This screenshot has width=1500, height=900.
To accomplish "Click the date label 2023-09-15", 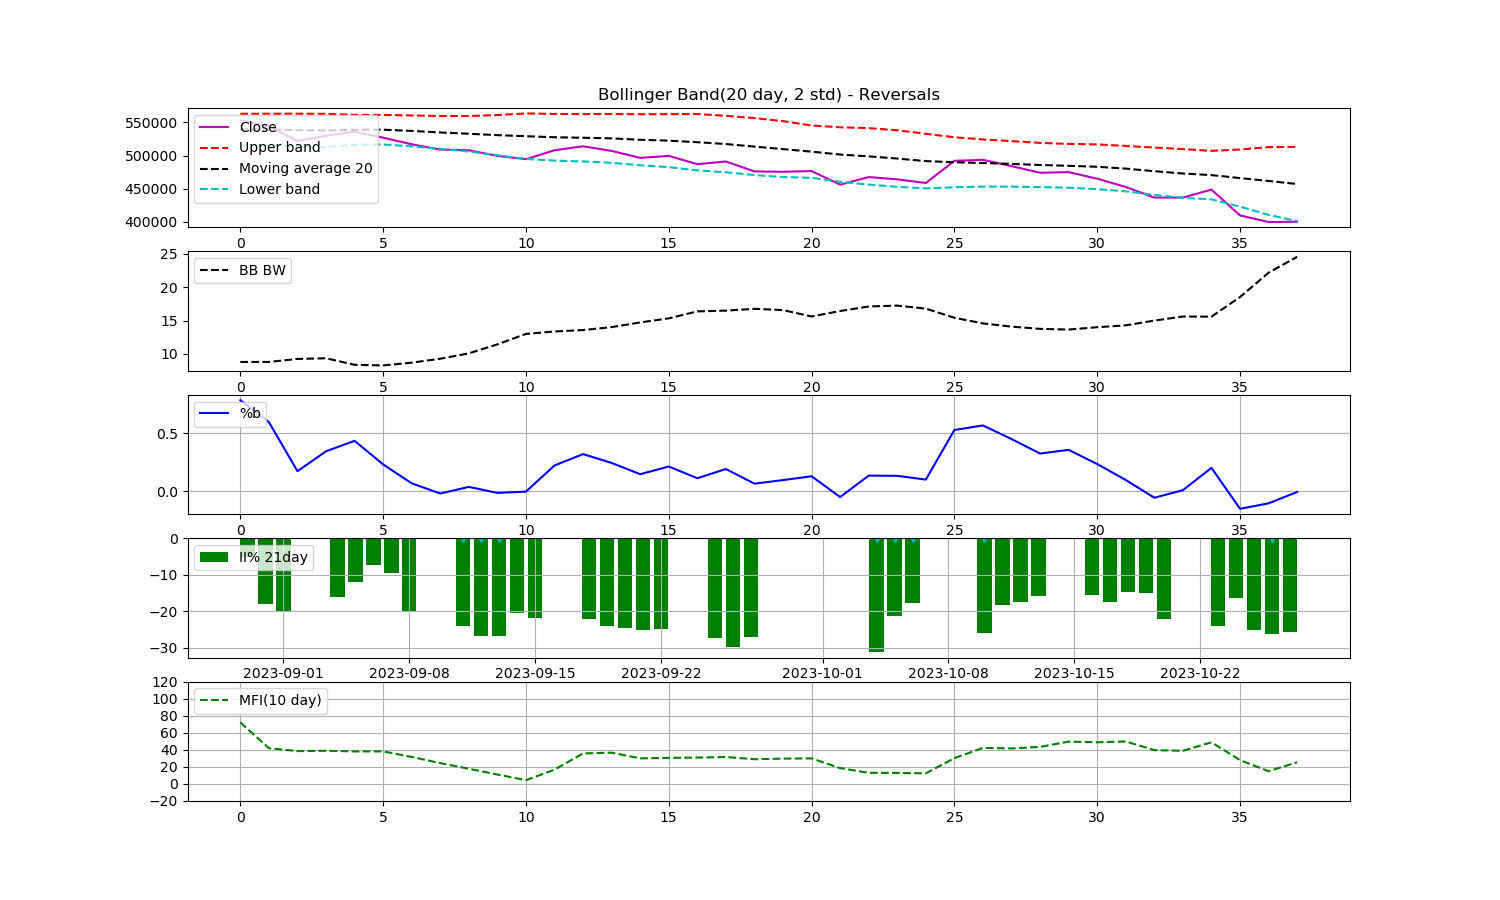I will pyautogui.click(x=535, y=673).
